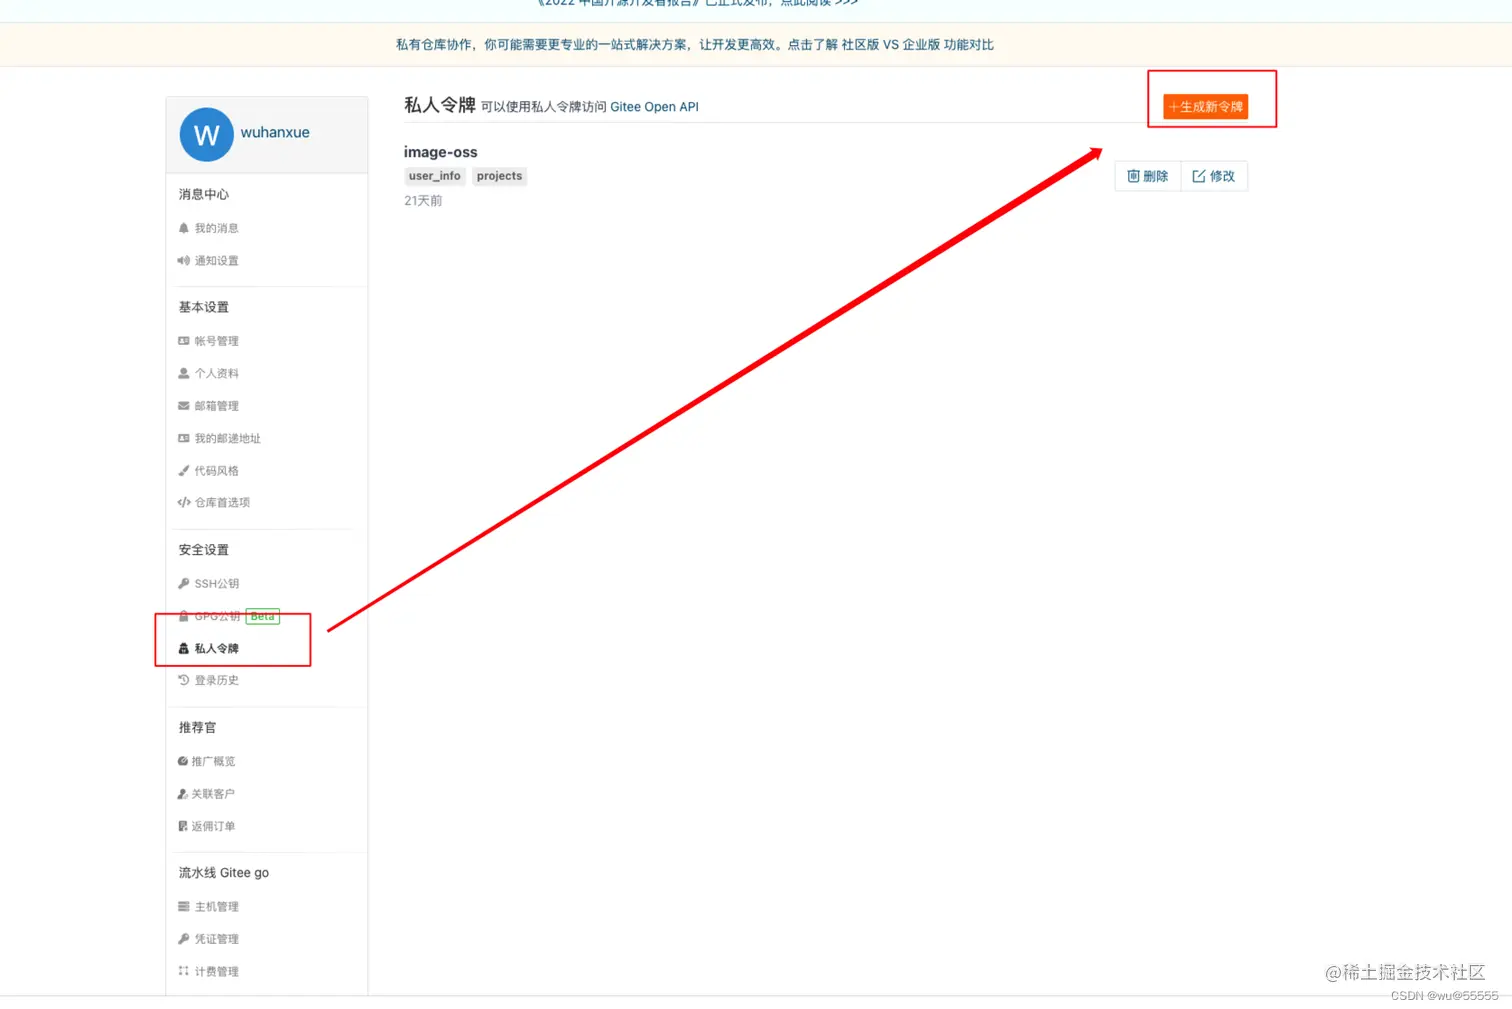1512x1009 pixels.
Task: Click the card icon beside 我的邮递地址
Action: point(184,438)
